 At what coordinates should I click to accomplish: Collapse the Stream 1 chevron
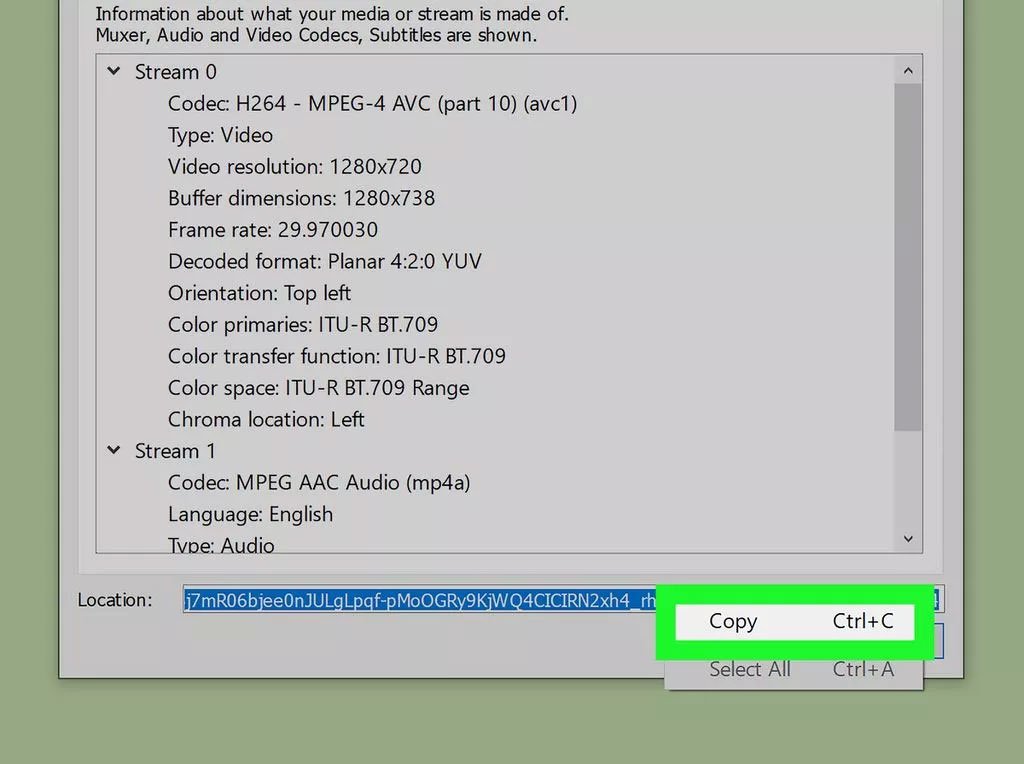click(114, 451)
